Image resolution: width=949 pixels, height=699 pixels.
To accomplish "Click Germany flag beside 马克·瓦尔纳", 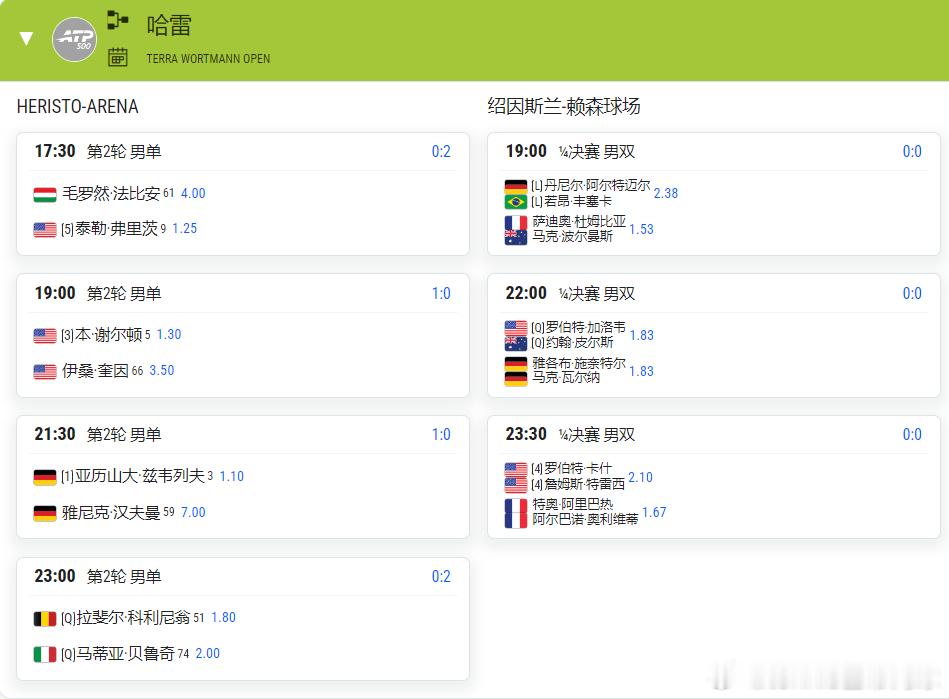I will (516, 379).
